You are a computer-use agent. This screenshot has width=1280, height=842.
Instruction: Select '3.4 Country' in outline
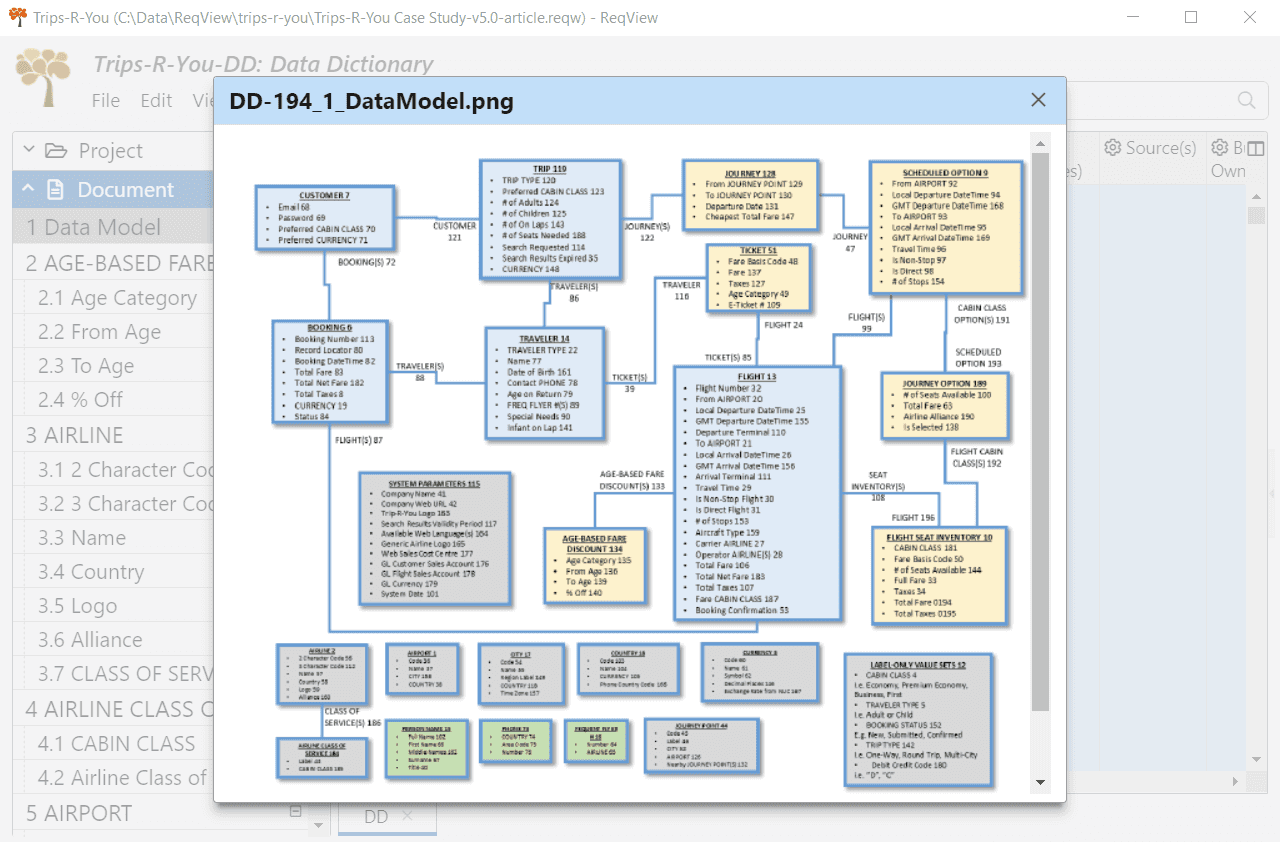pyautogui.click(x=114, y=572)
